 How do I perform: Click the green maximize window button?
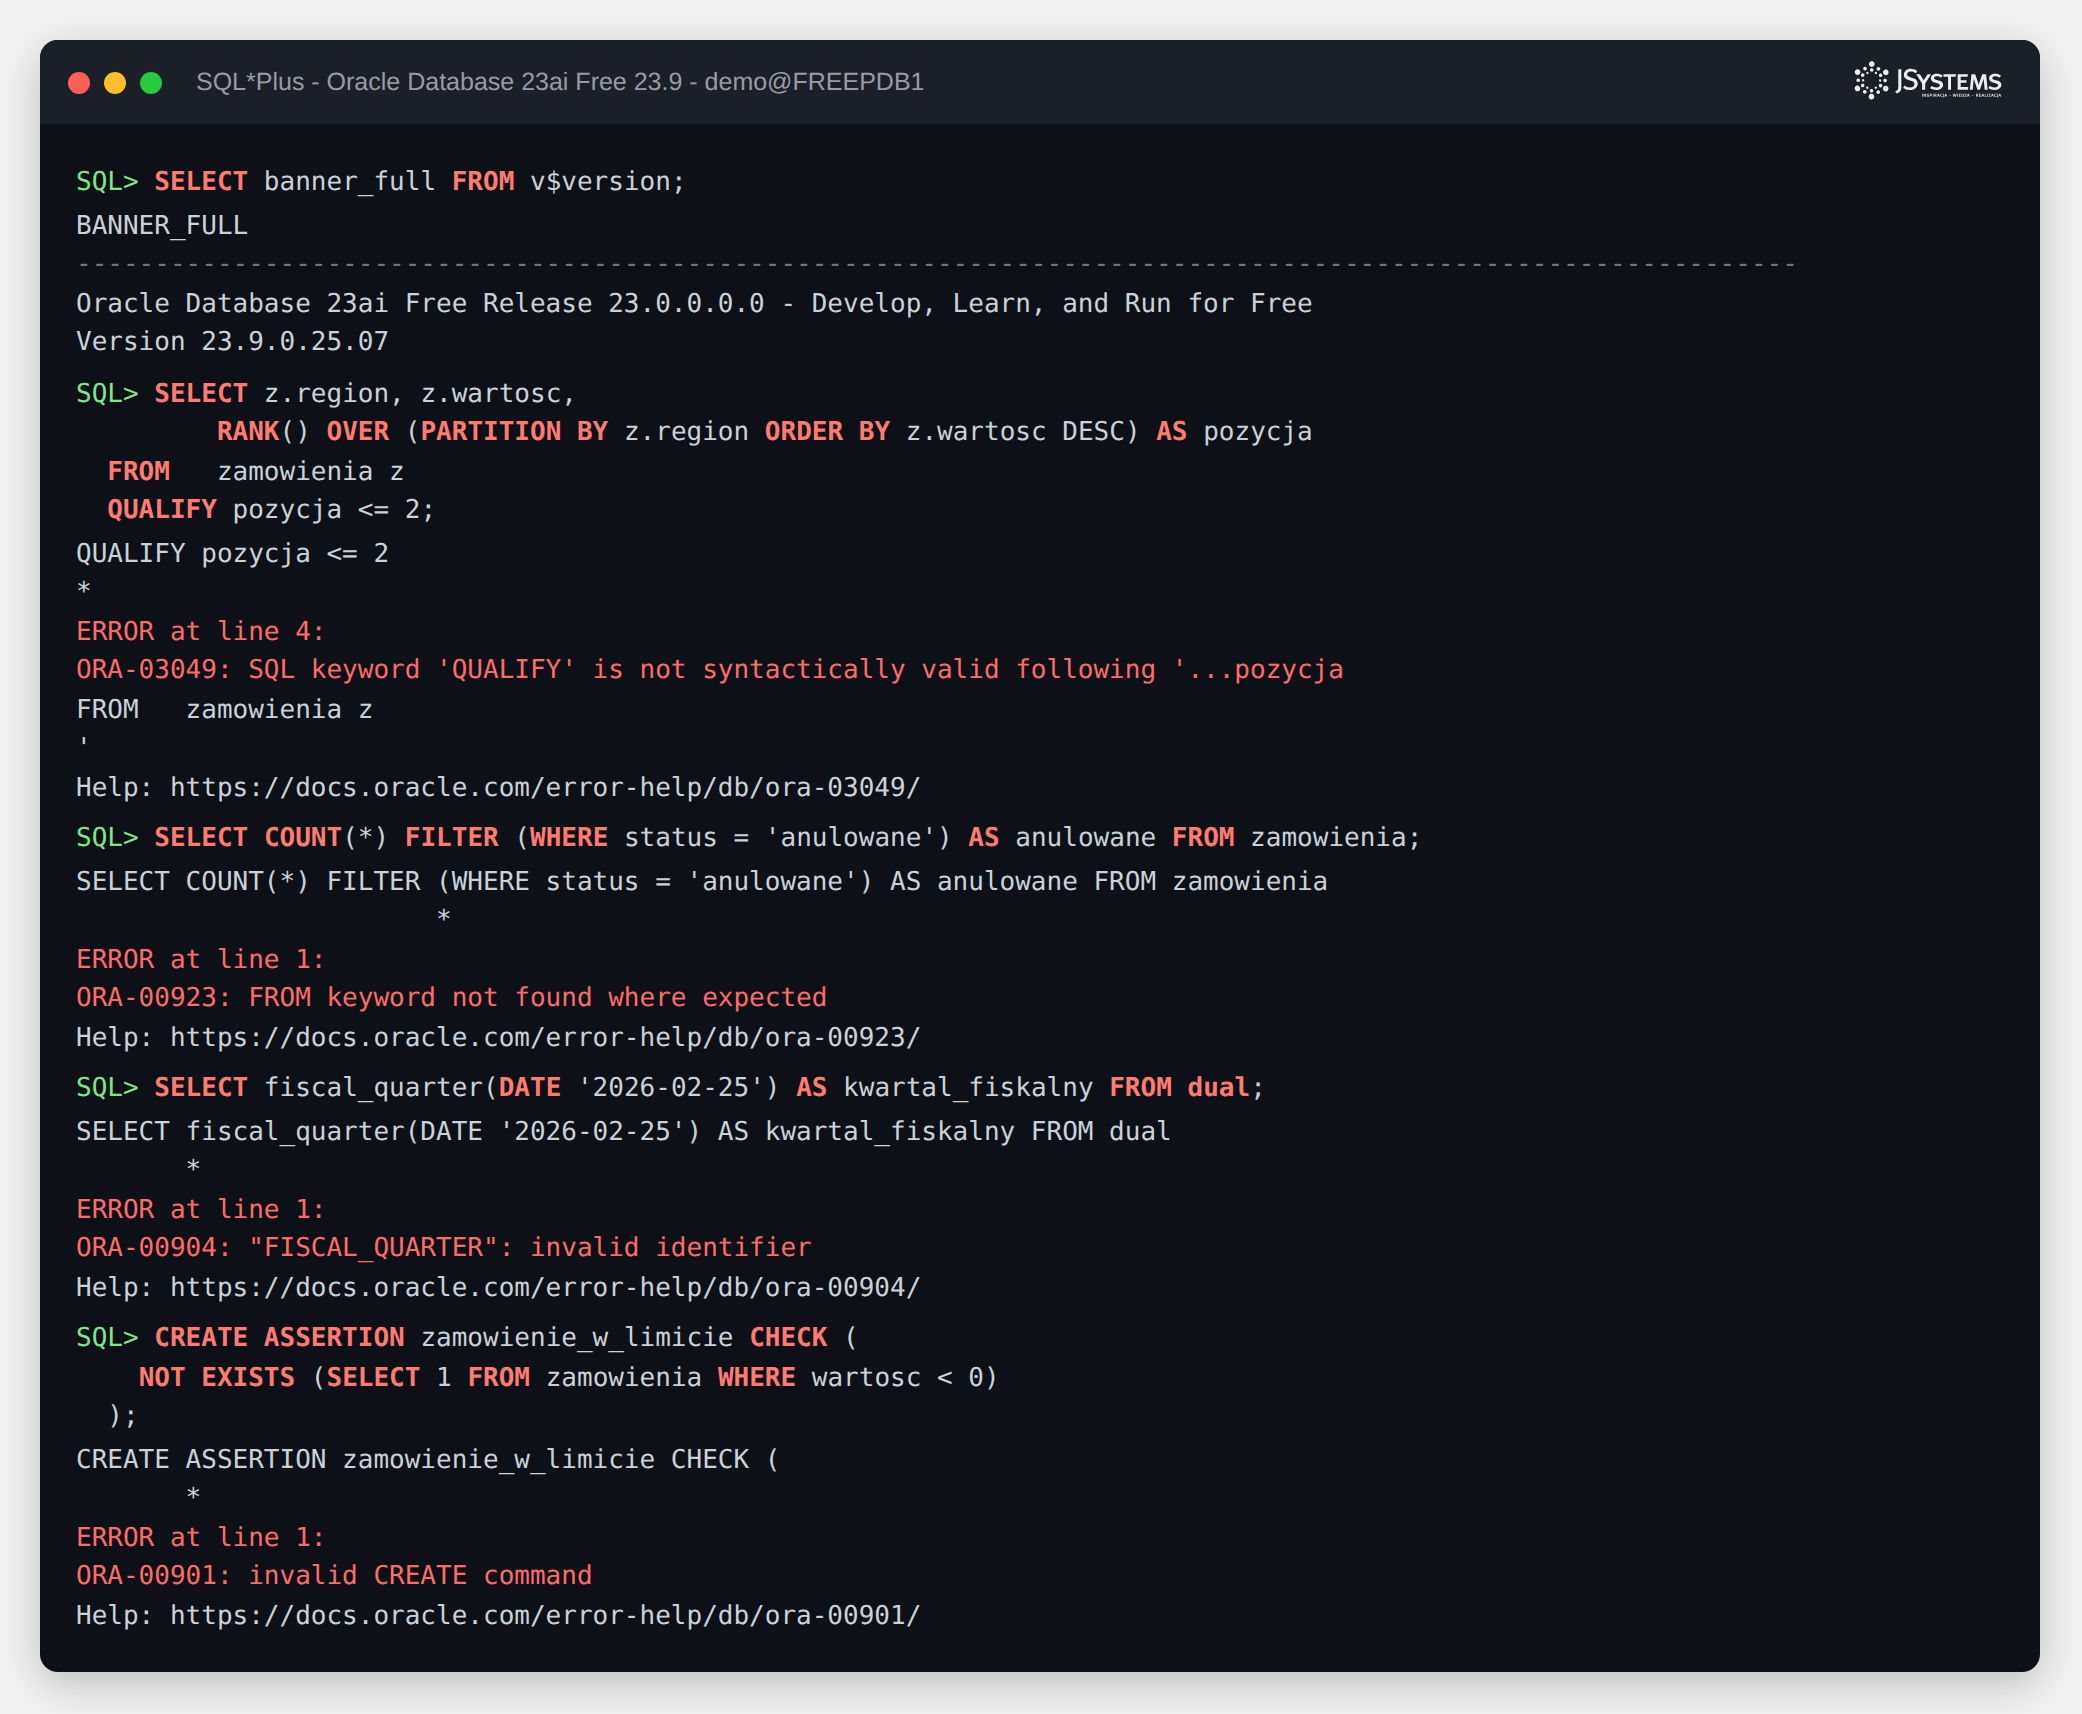[151, 83]
